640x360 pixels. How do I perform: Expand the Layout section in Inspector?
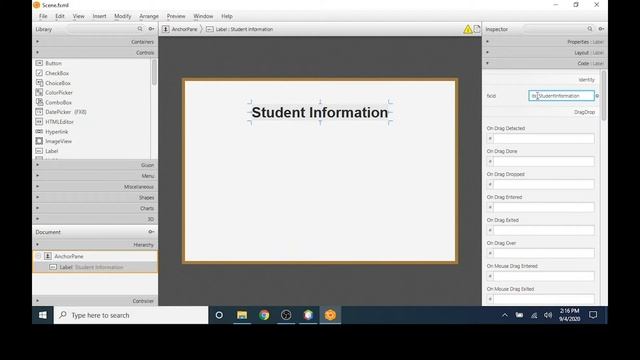(x=545, y=52)
